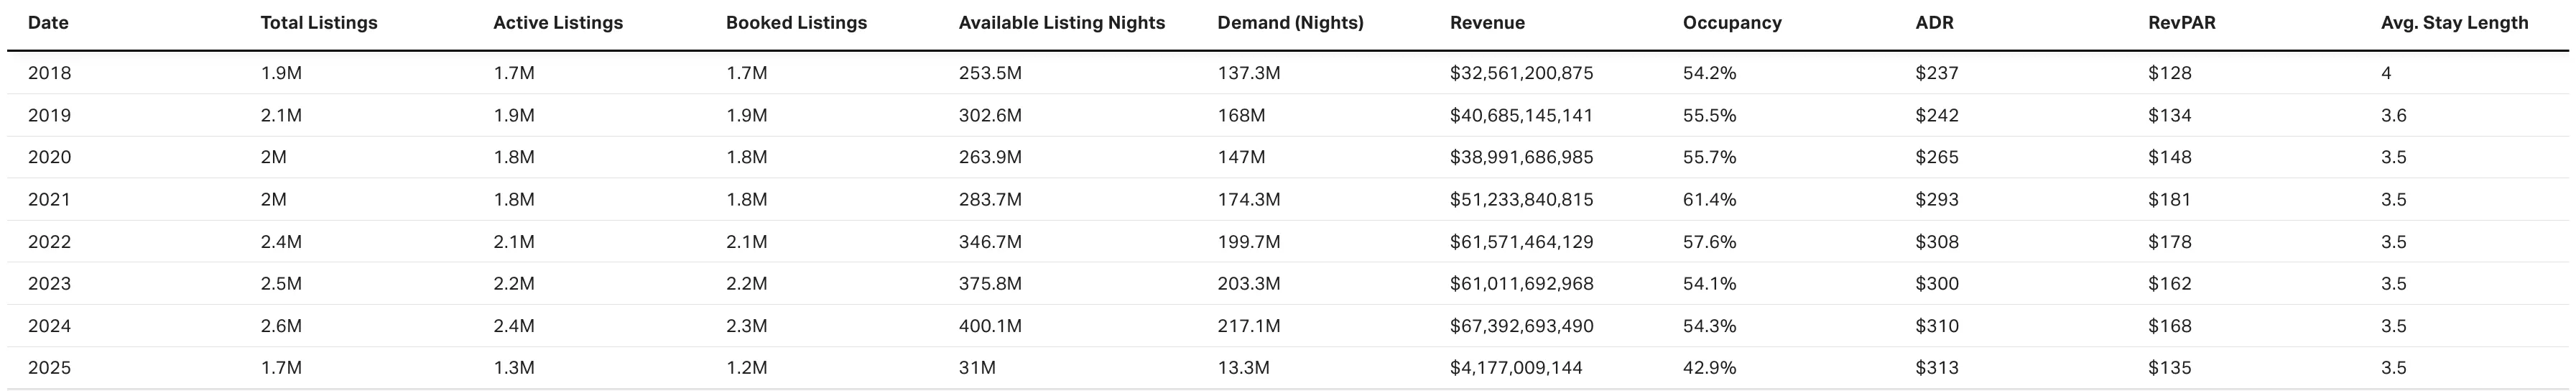Select the 2023 date cell
Image resolution: width=2576 pixels, height=391 pixels.
click(x=49, y=284)
